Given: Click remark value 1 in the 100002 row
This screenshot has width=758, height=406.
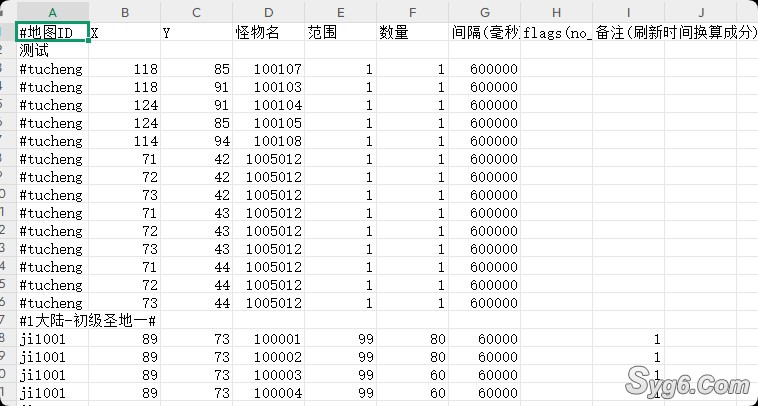Looking at the screenshot, I should [628, 357].
